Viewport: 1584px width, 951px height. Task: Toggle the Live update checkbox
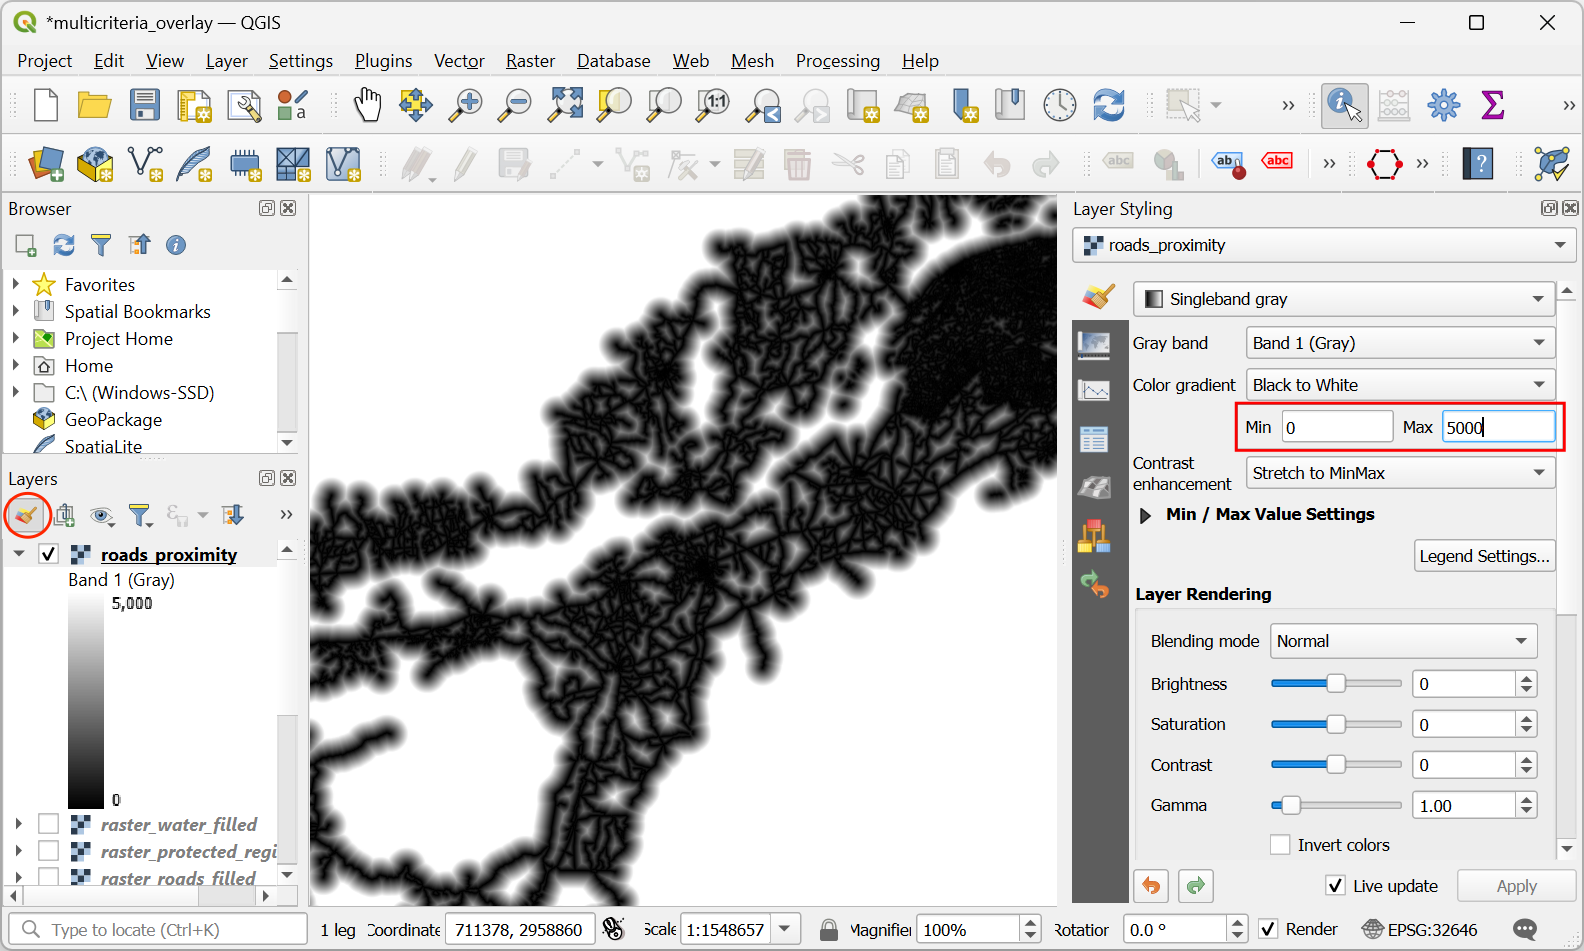(x=1335, y=886)
